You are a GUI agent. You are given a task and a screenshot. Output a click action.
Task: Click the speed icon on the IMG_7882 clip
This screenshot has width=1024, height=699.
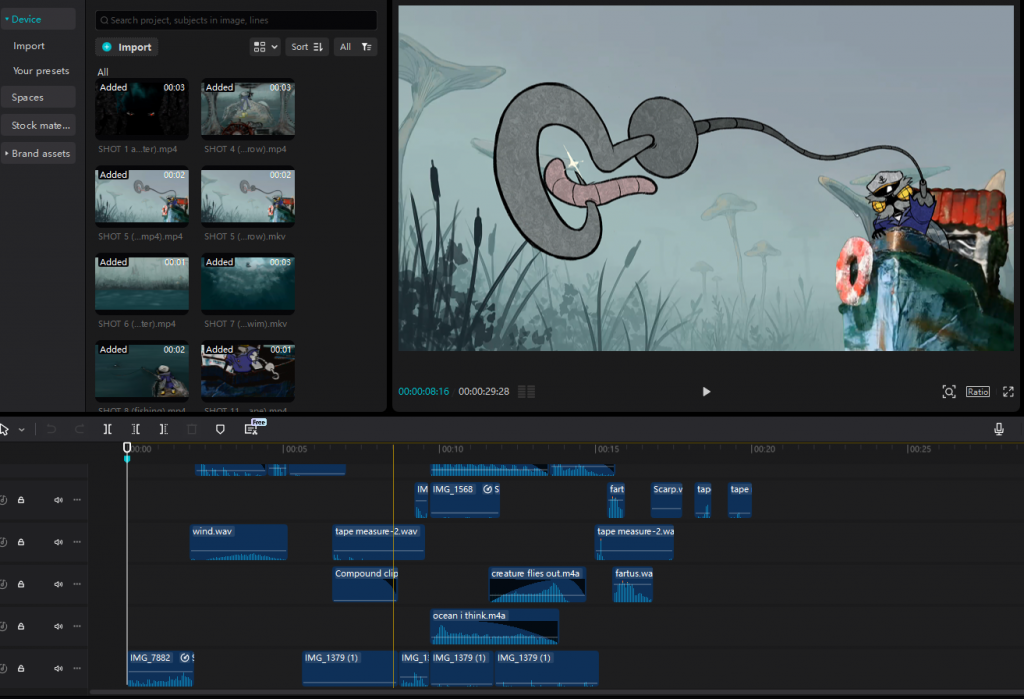tap(185, 658)
